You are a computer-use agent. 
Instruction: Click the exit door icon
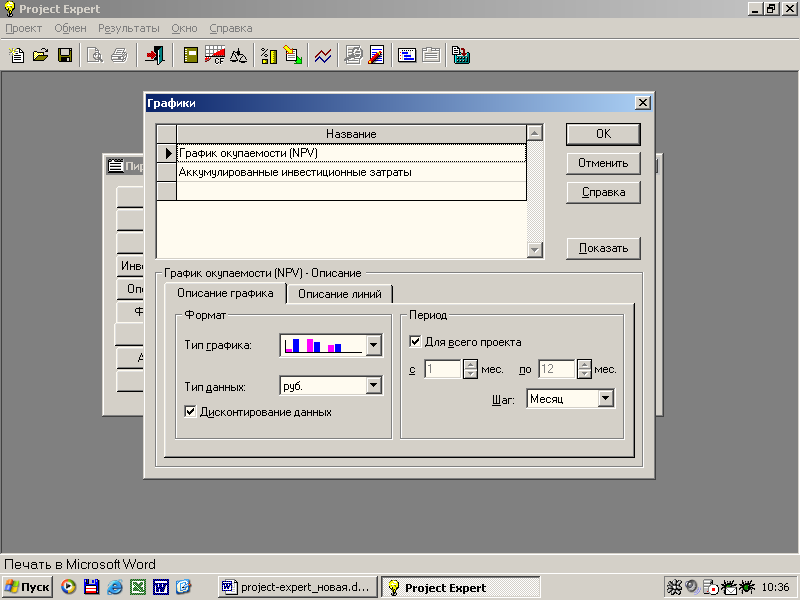coord(155,55)
